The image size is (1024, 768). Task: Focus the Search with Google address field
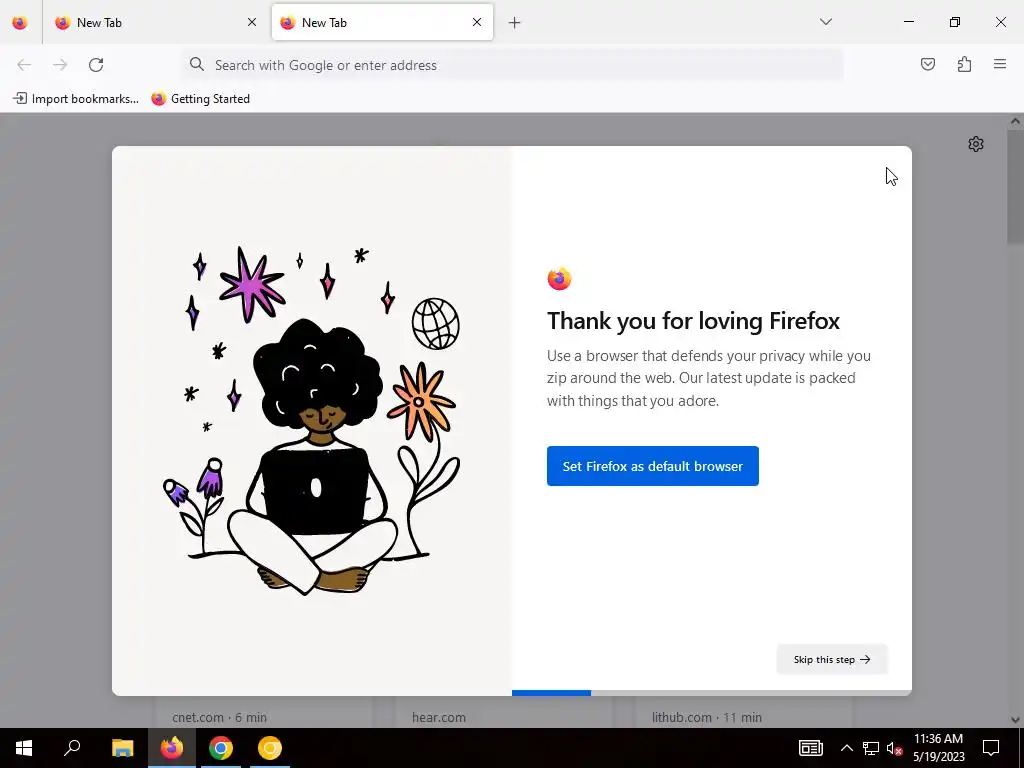coord(513,65)
